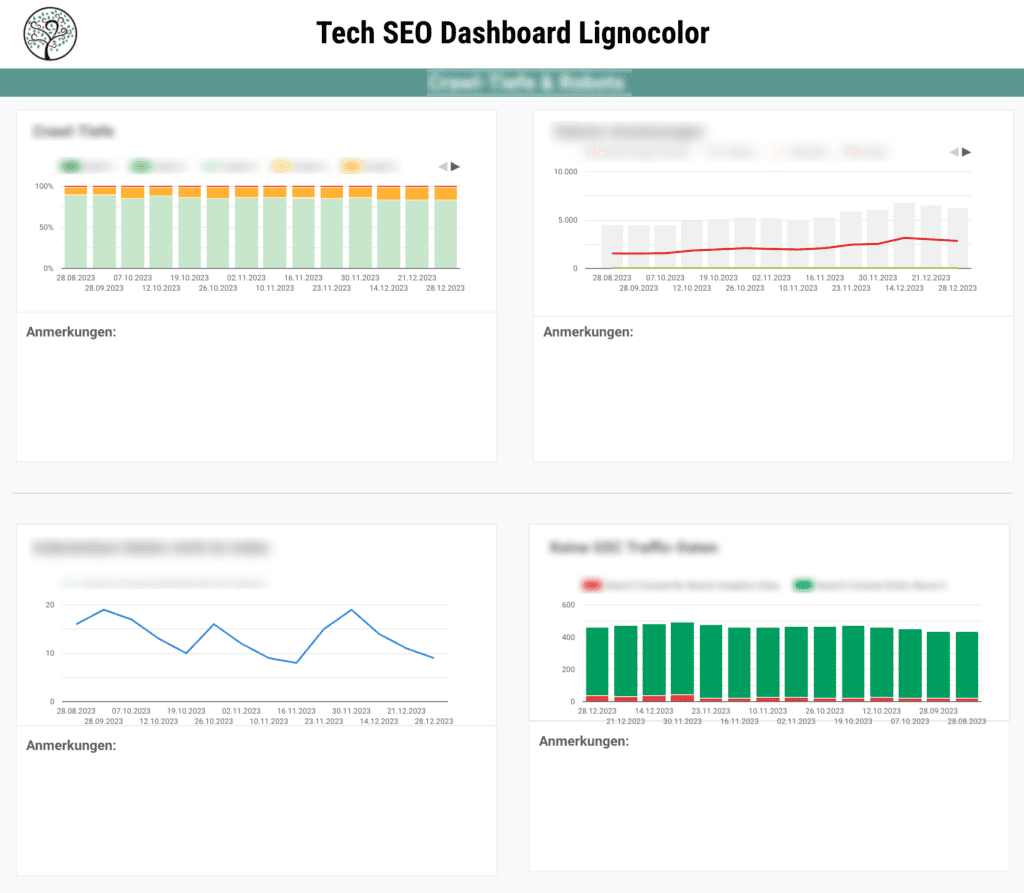This screenshot has height=893, width=1024.
Task: Click the 50% axis label in stacked chart
Action: point(46,227)
